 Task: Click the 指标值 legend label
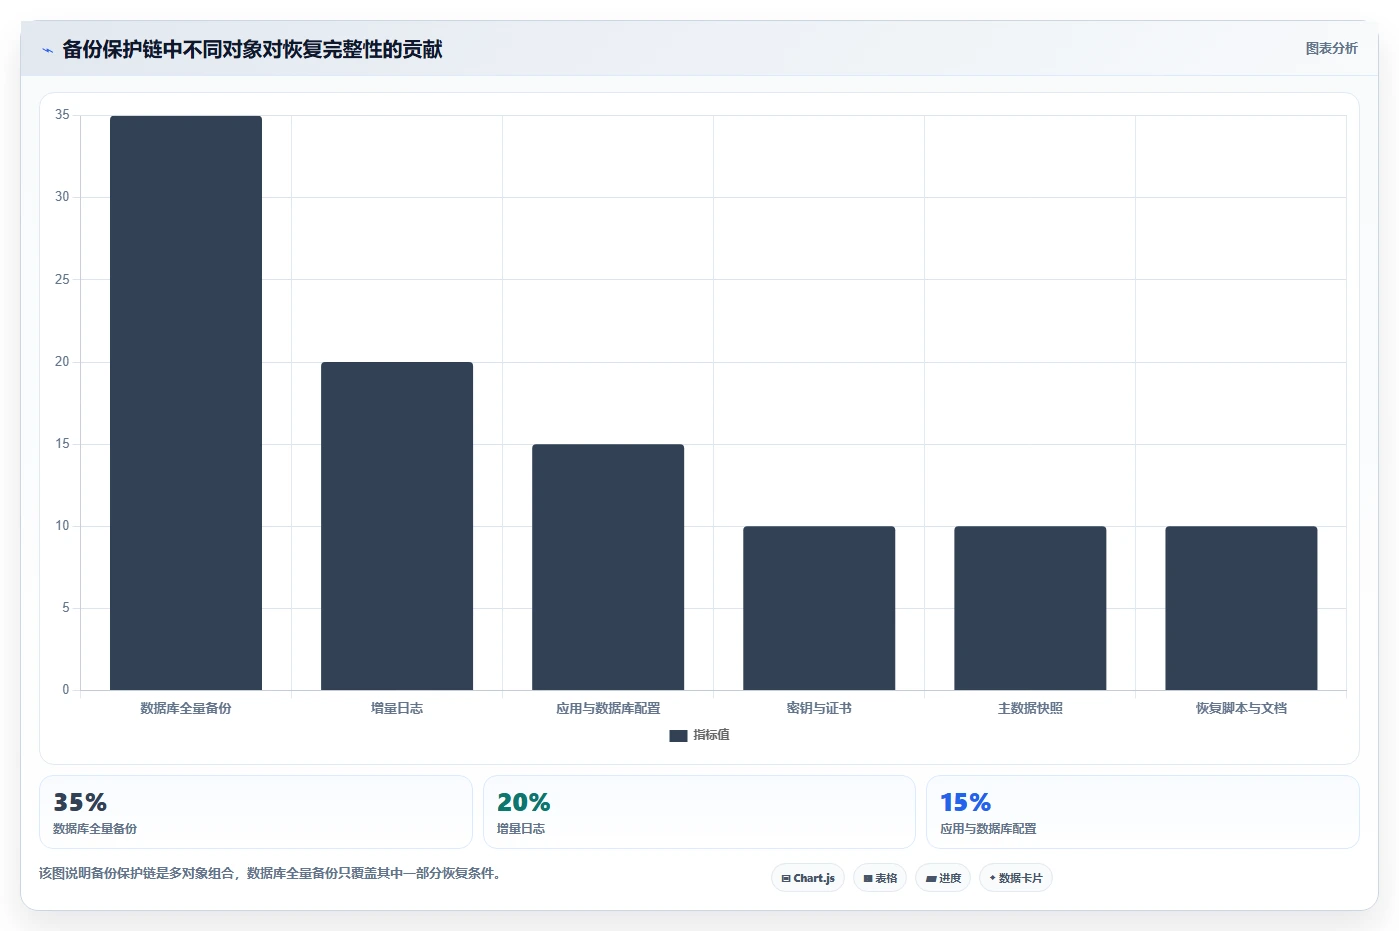tap(711, 735)
